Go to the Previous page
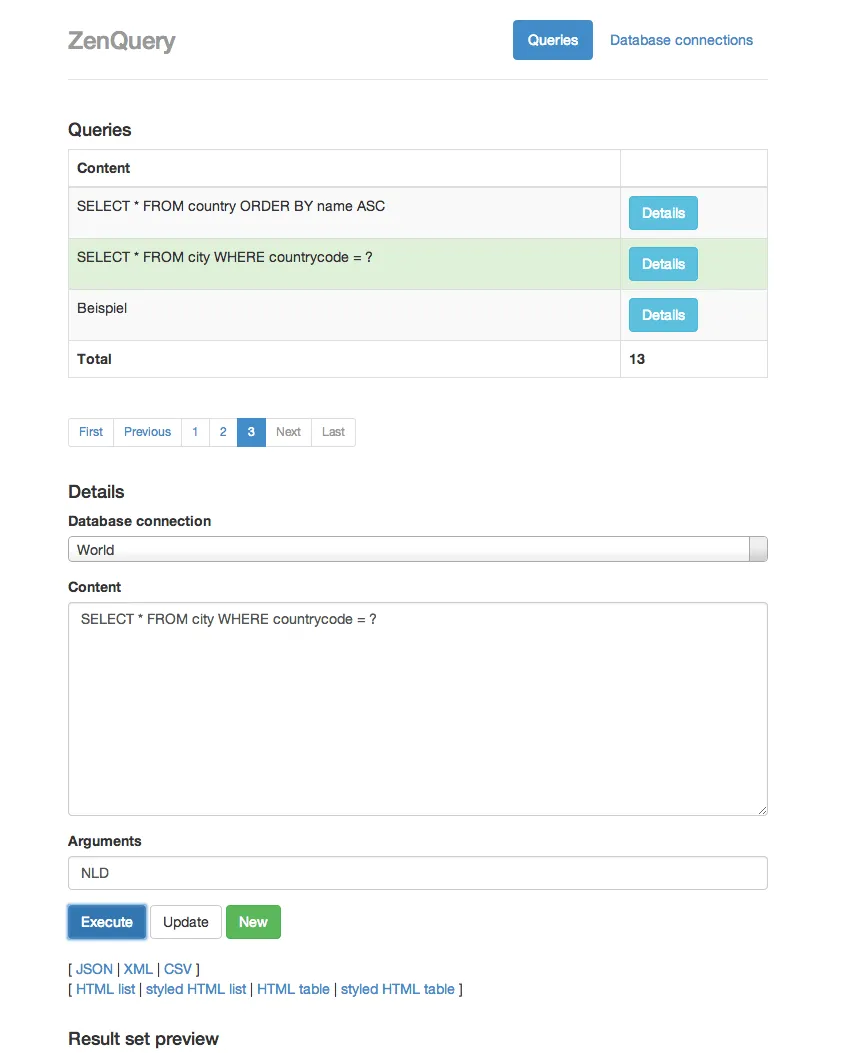 pos(147,432)
